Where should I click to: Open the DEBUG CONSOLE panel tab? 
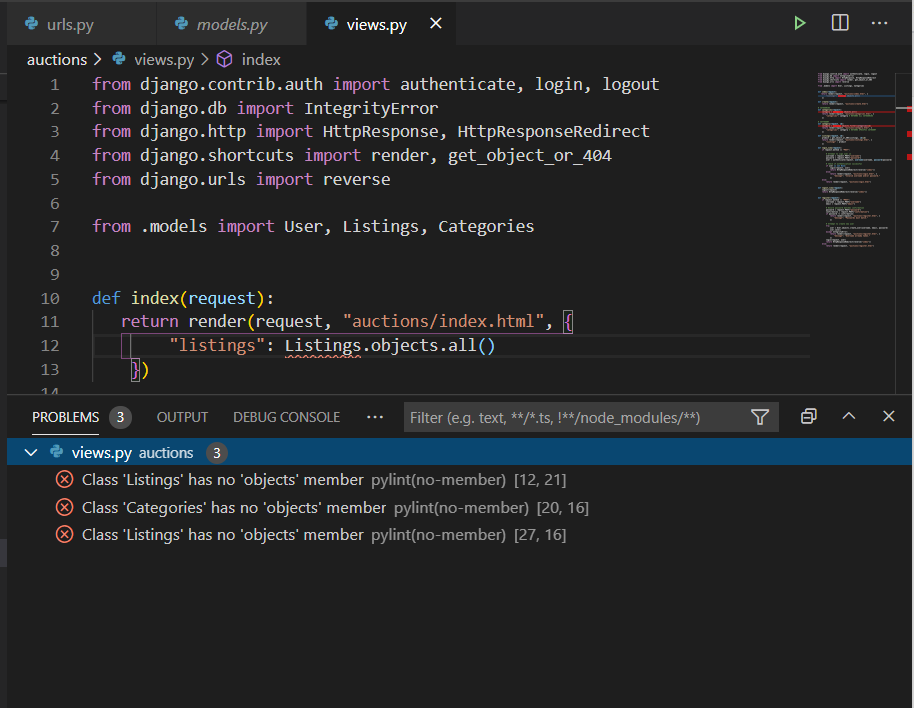(286, 417)
